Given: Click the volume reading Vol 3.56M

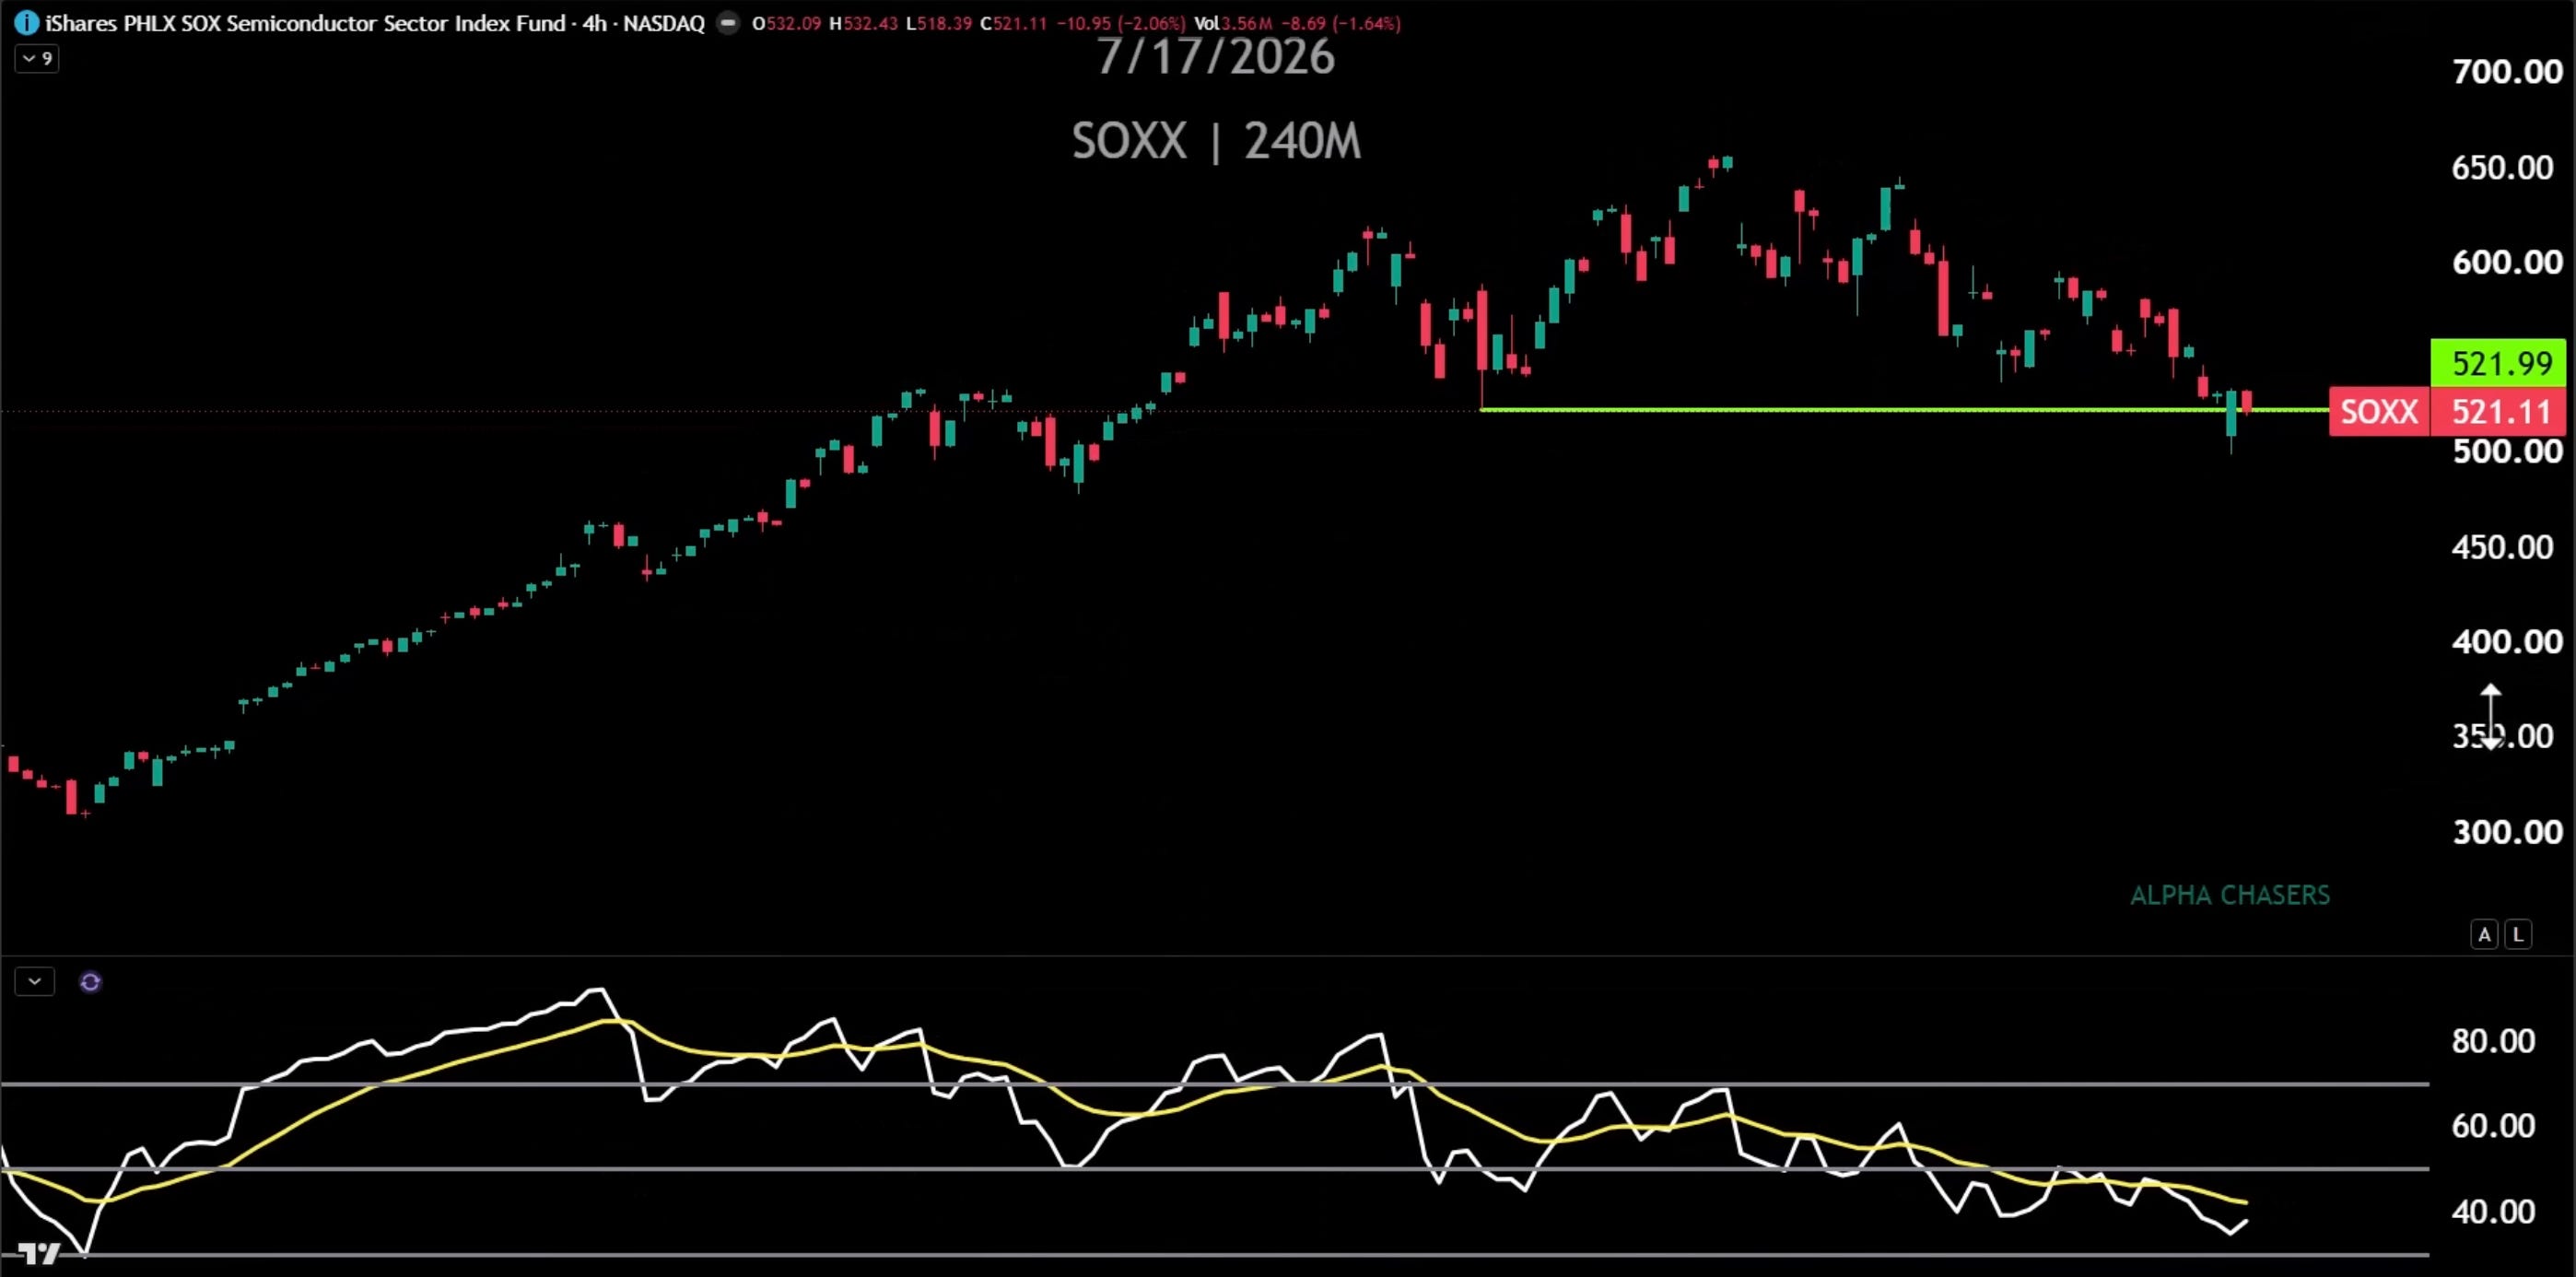Looking at the screenshot, I should pyautogui.click(x=1233, y=23).
